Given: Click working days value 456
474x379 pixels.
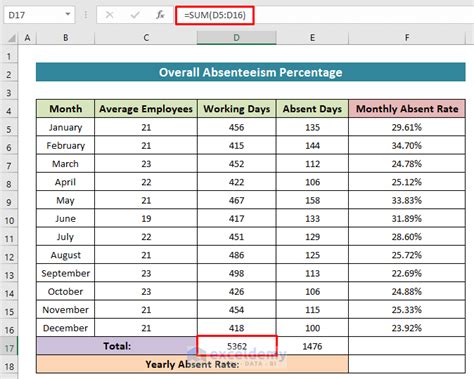Looking at the screenshot, I should [237, 127].
